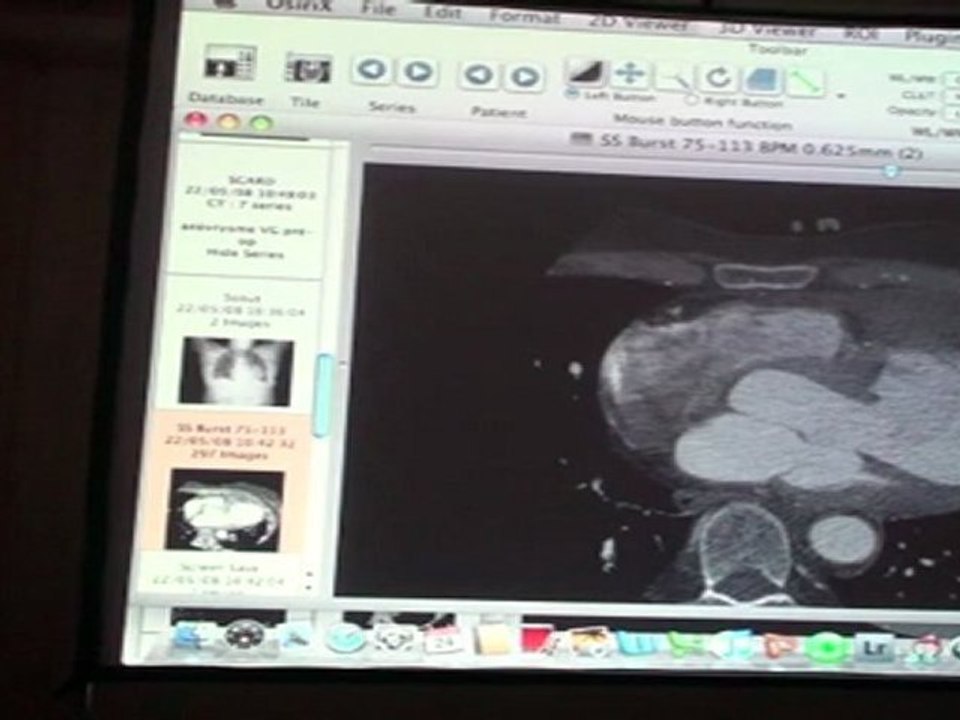This screenshot has width=960, height=720.
Task: Open the Format menu
Action: [525, 17]
